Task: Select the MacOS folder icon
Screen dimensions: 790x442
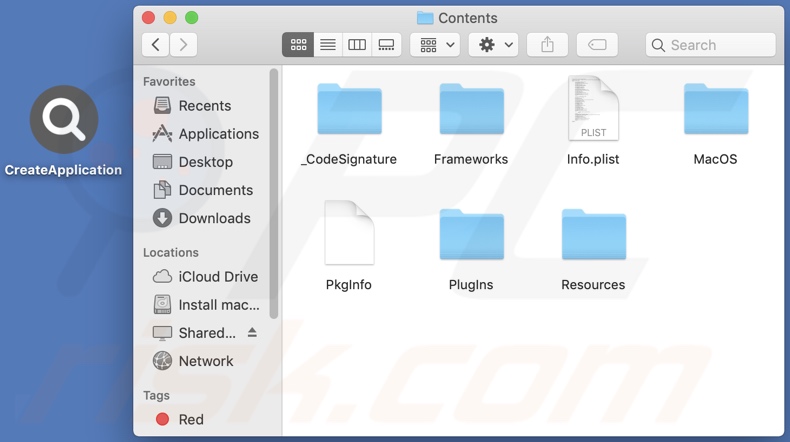Action: 716,109
